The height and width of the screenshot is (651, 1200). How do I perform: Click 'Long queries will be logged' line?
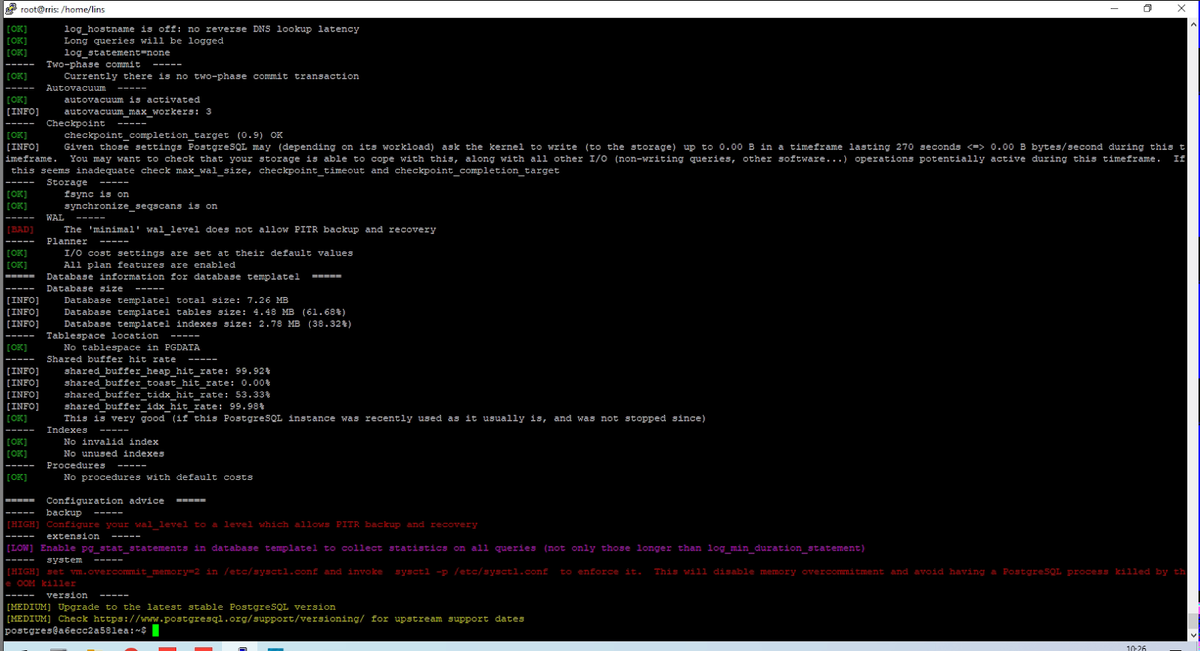143,41
